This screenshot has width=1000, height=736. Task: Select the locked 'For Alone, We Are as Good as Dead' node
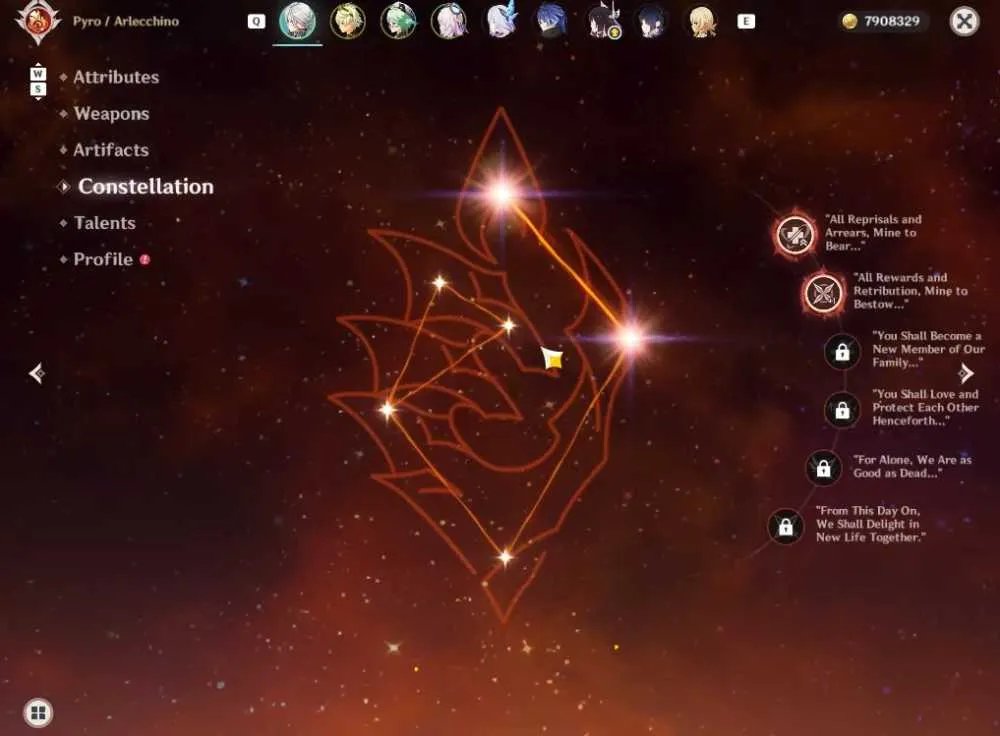coord(823,468)
